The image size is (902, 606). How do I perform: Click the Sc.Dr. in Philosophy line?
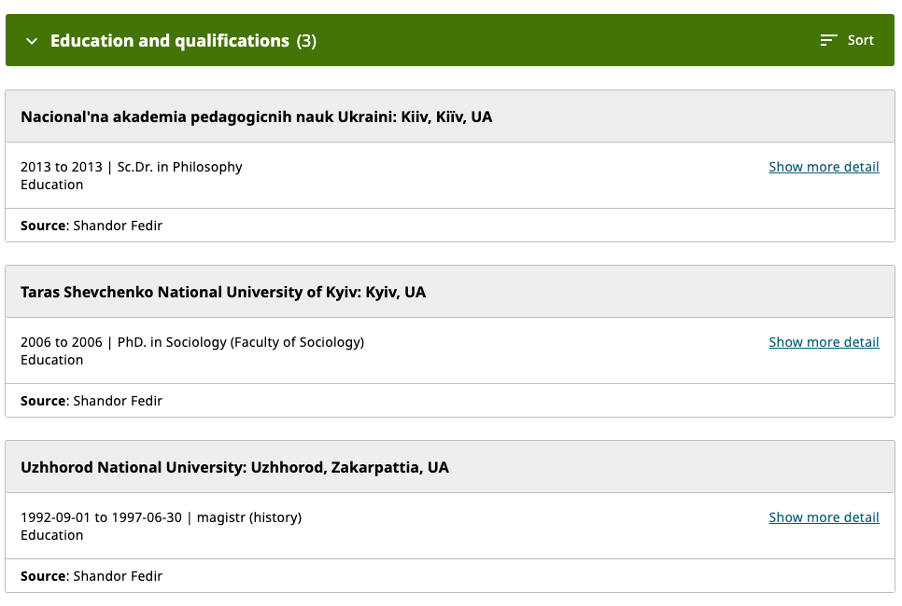(x=131, y=167)
